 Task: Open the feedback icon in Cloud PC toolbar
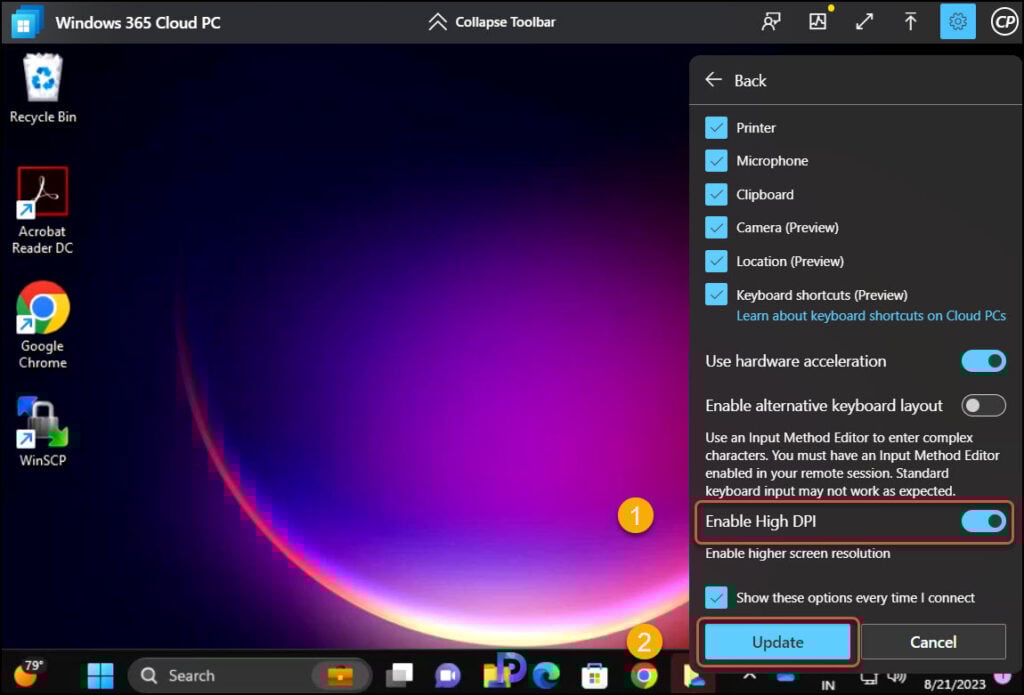pyautogui.click(x=771, y=22)
